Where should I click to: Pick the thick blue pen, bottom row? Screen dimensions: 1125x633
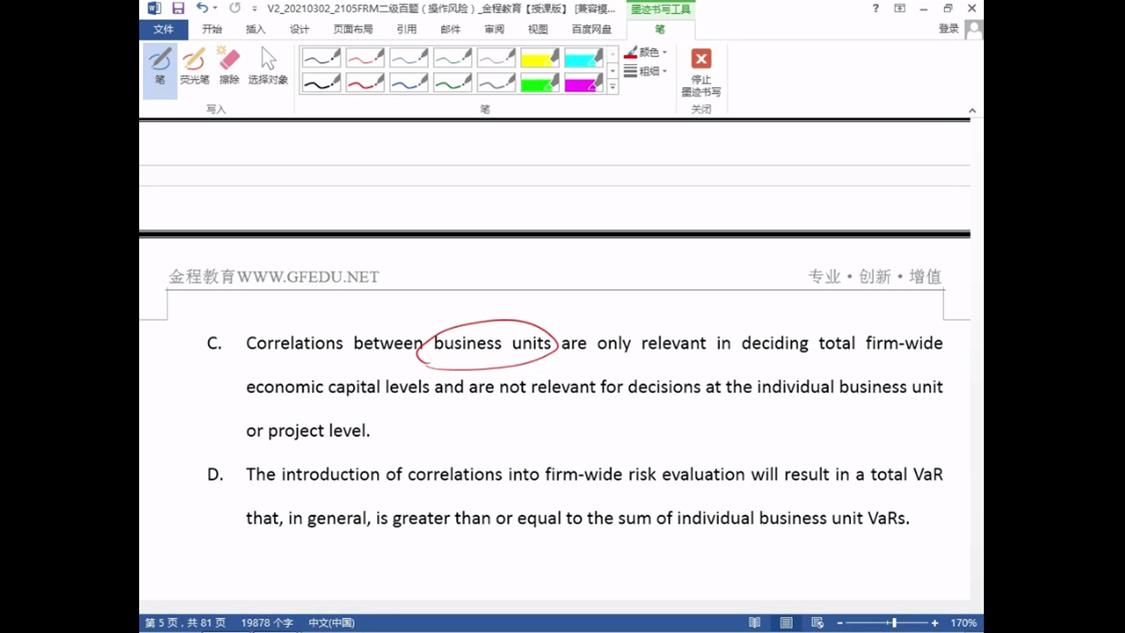click(x=409, y=83)
